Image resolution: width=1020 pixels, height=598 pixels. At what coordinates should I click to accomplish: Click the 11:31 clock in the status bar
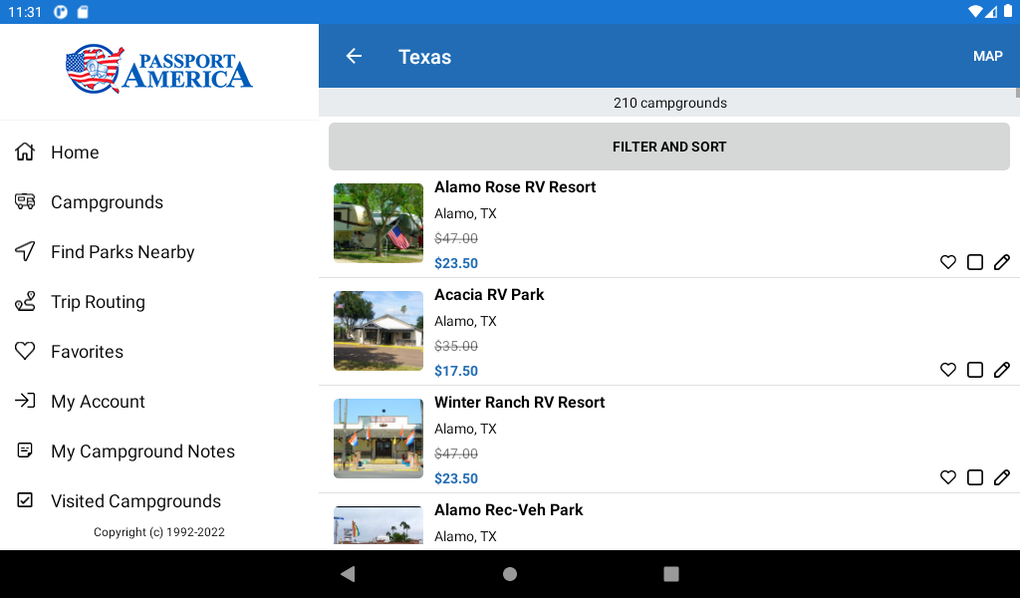tap(25, 12)
